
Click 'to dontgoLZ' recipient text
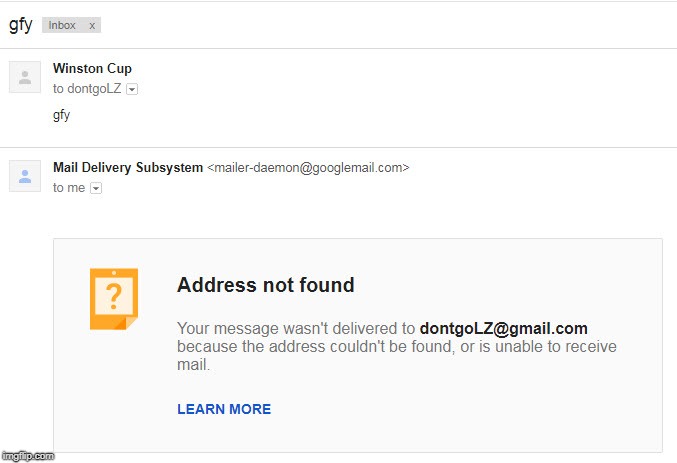coord(87,89)
